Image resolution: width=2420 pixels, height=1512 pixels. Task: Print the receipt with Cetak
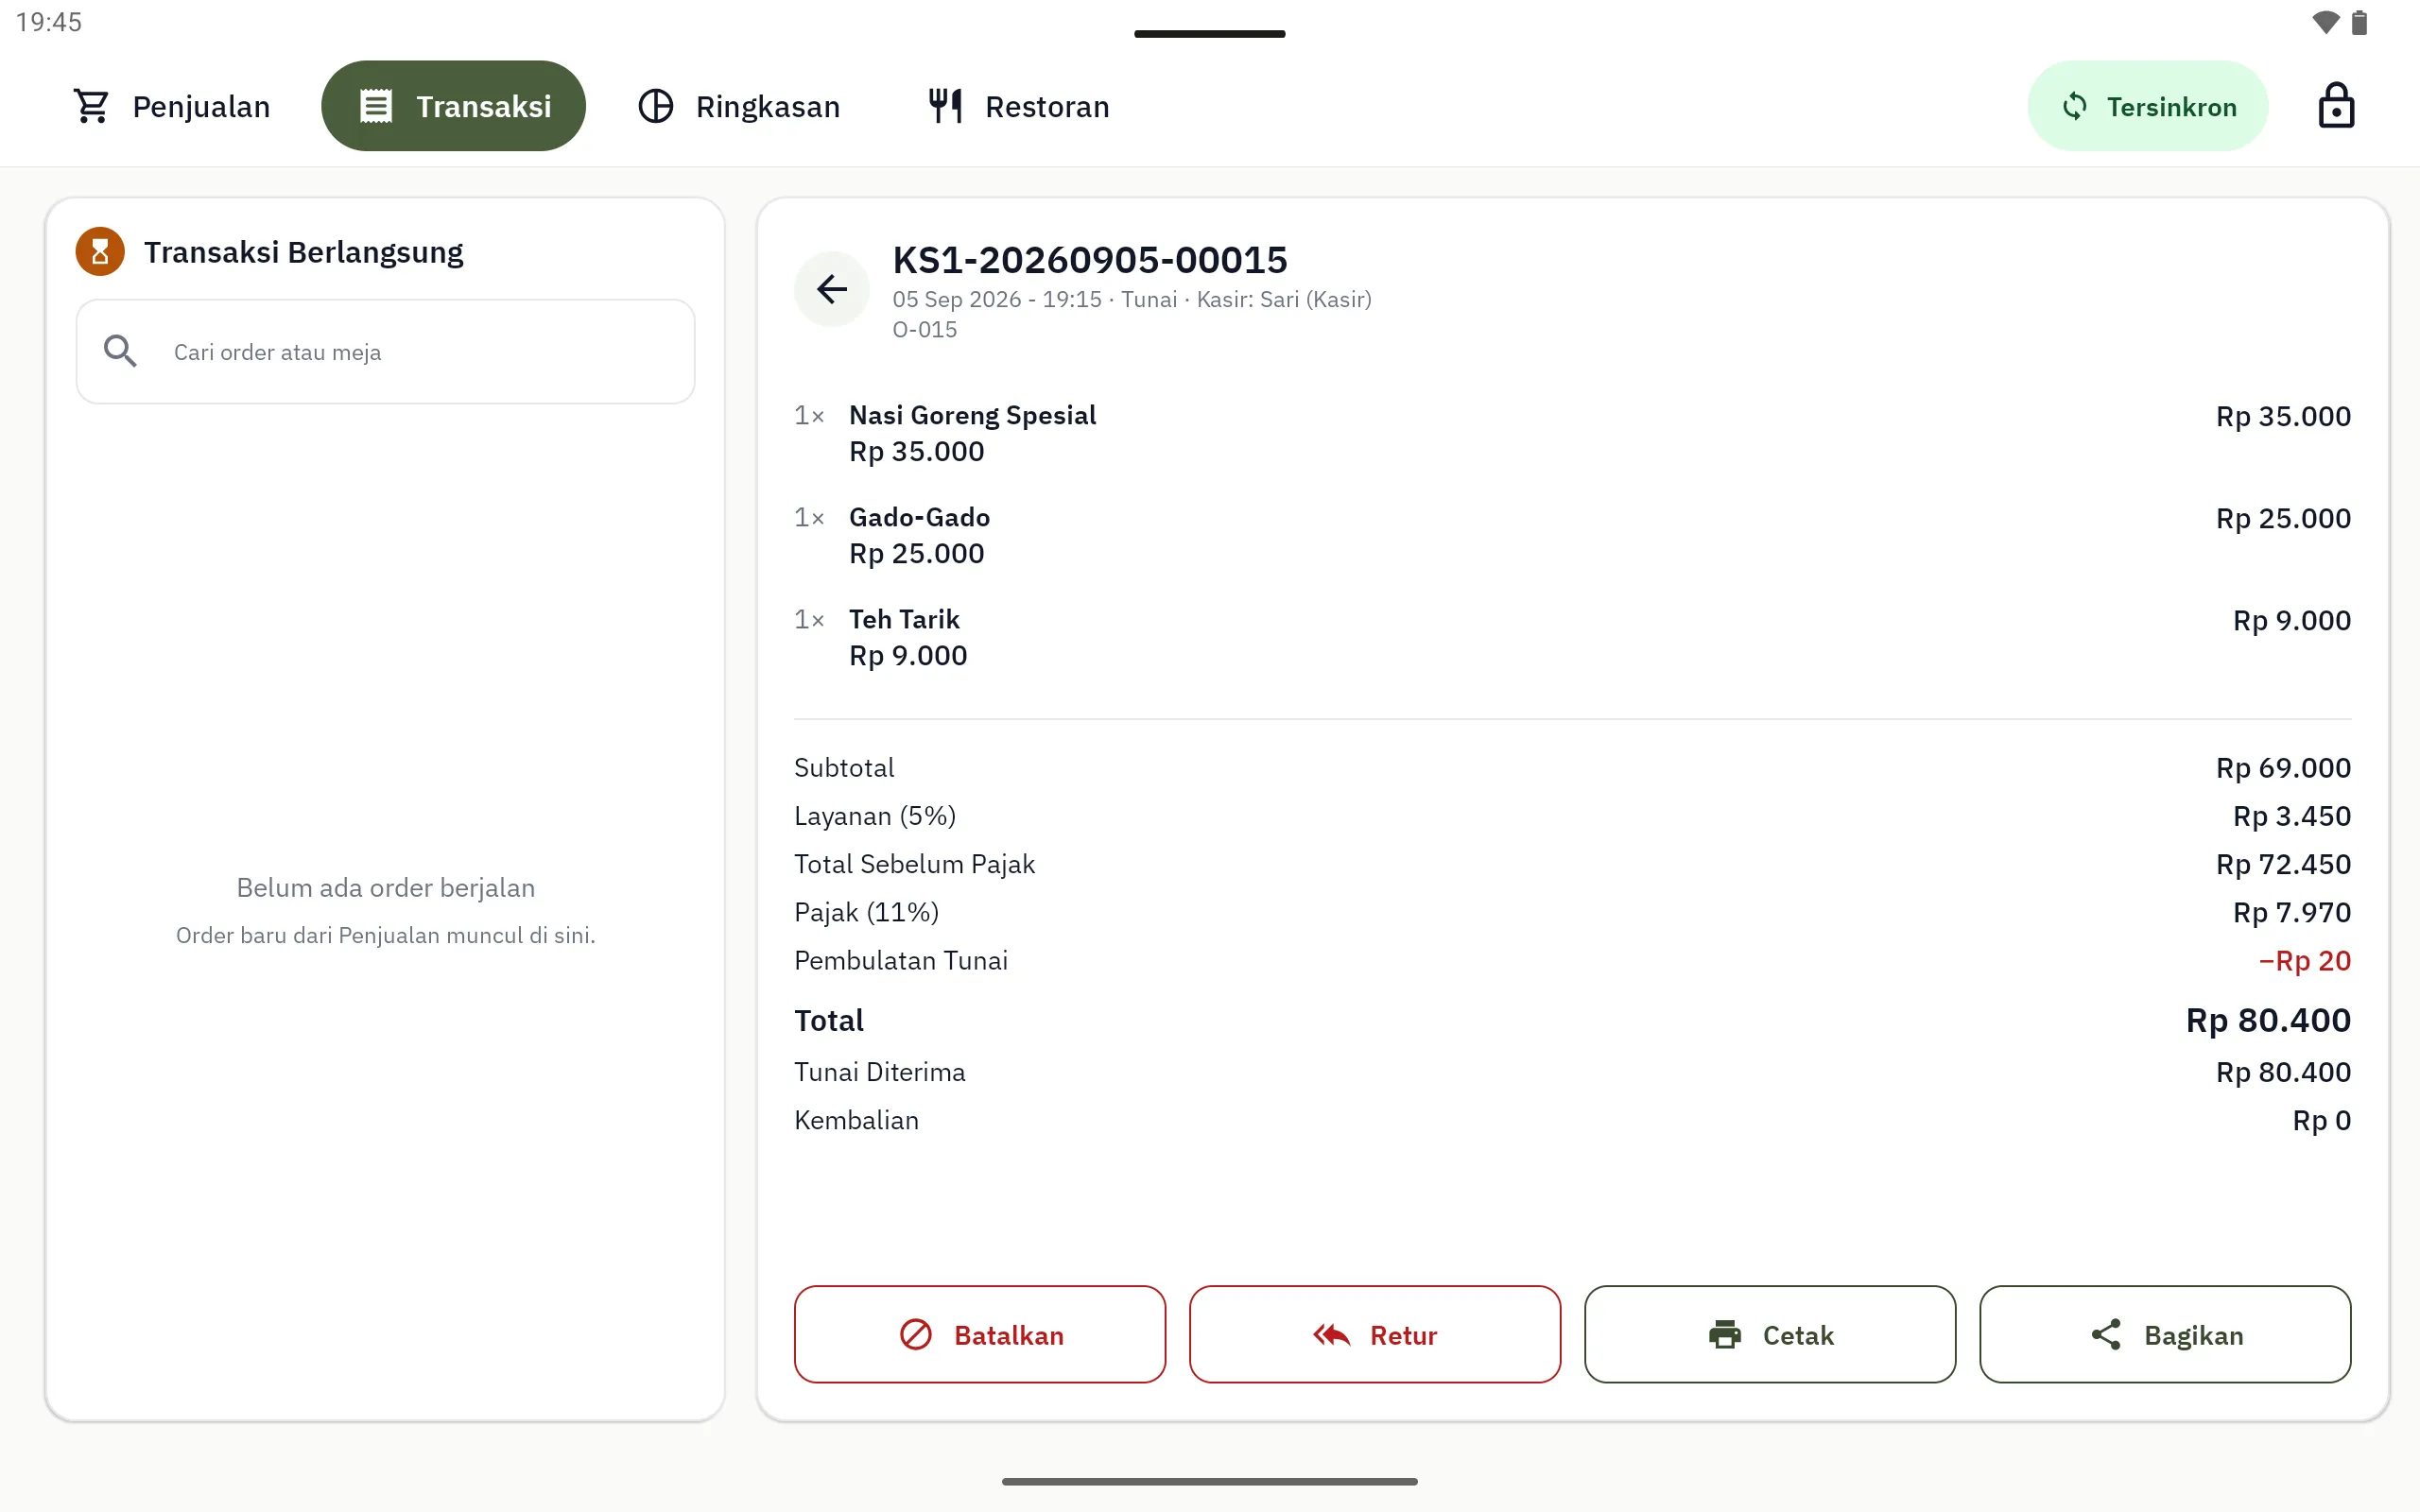coord(1770,1334)
